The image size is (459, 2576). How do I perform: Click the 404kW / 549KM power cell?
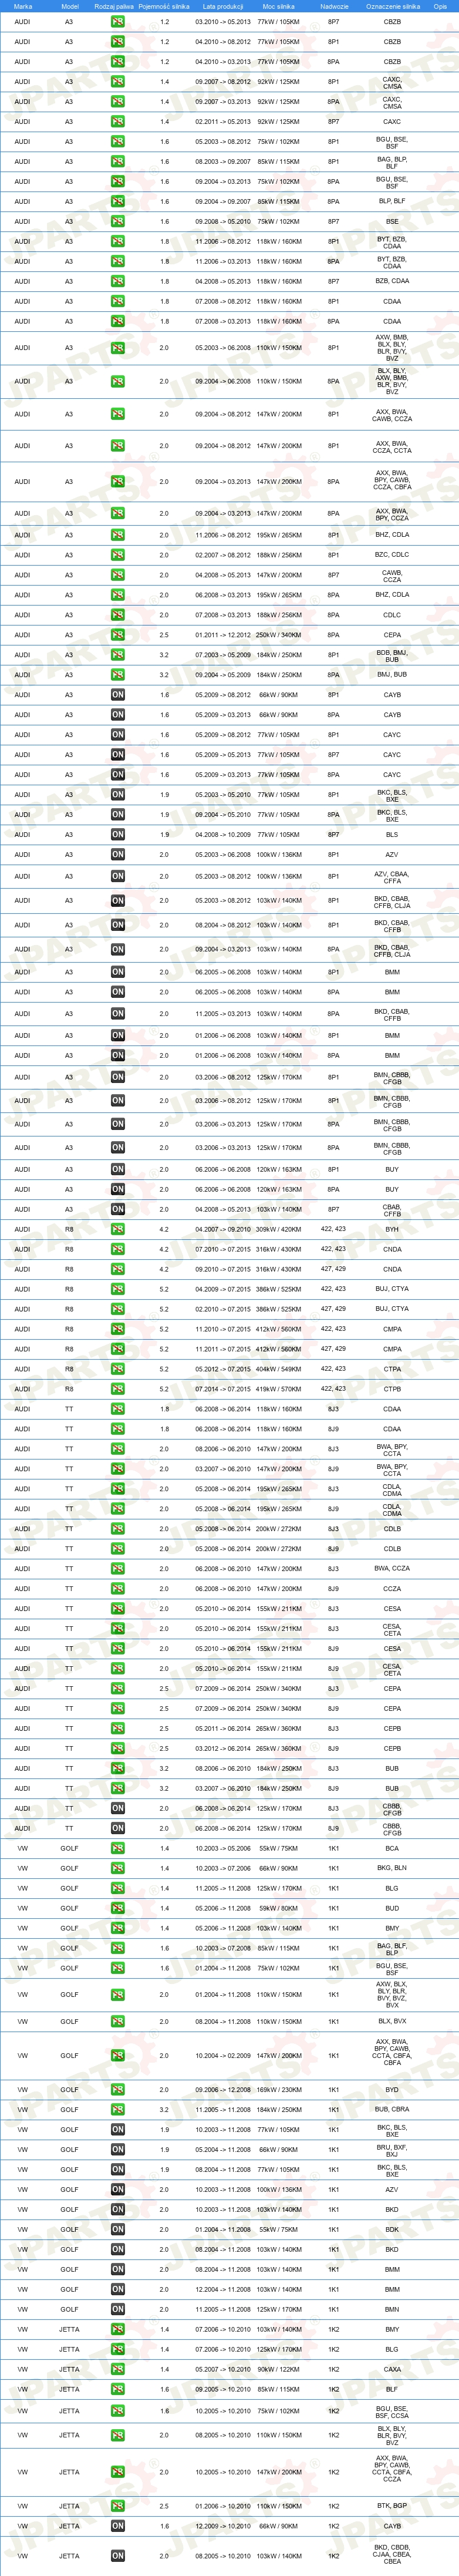278,1369
